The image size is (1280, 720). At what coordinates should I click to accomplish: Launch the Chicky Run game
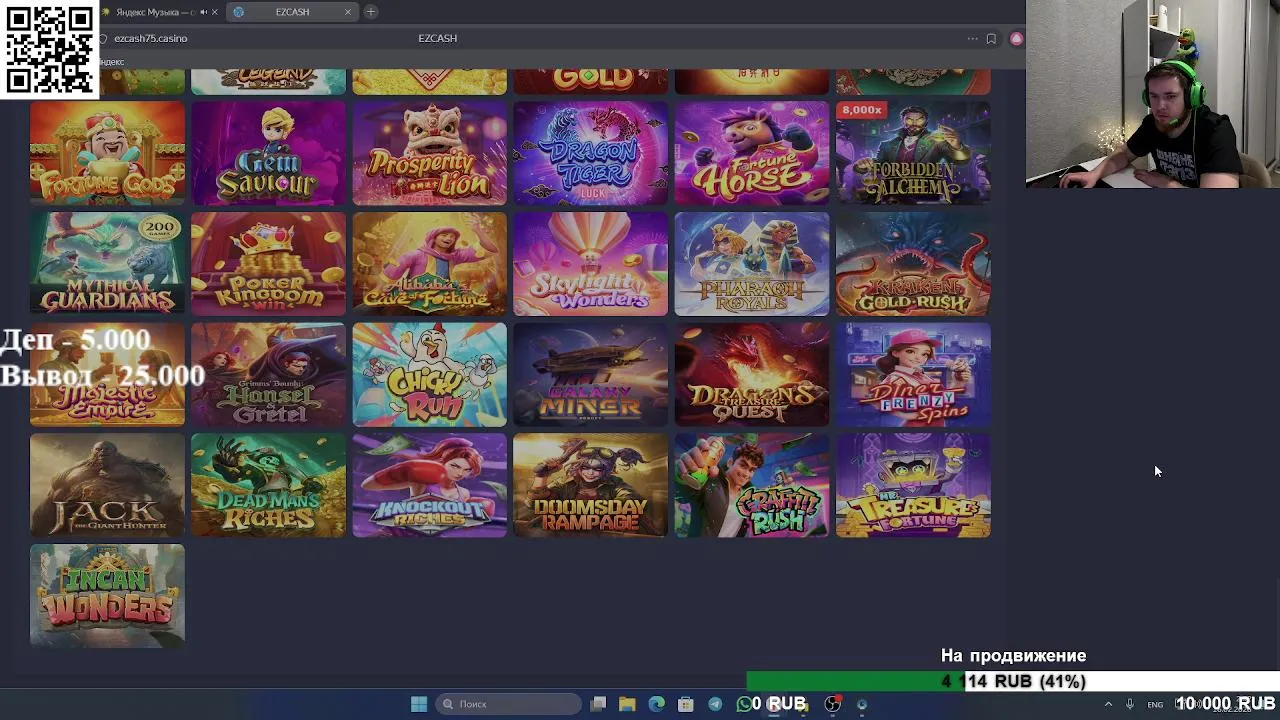(429, 375)
